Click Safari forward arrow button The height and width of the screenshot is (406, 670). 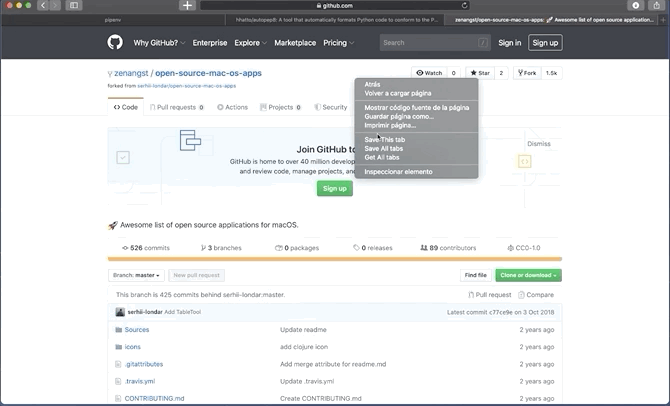[x=55, y=5]
